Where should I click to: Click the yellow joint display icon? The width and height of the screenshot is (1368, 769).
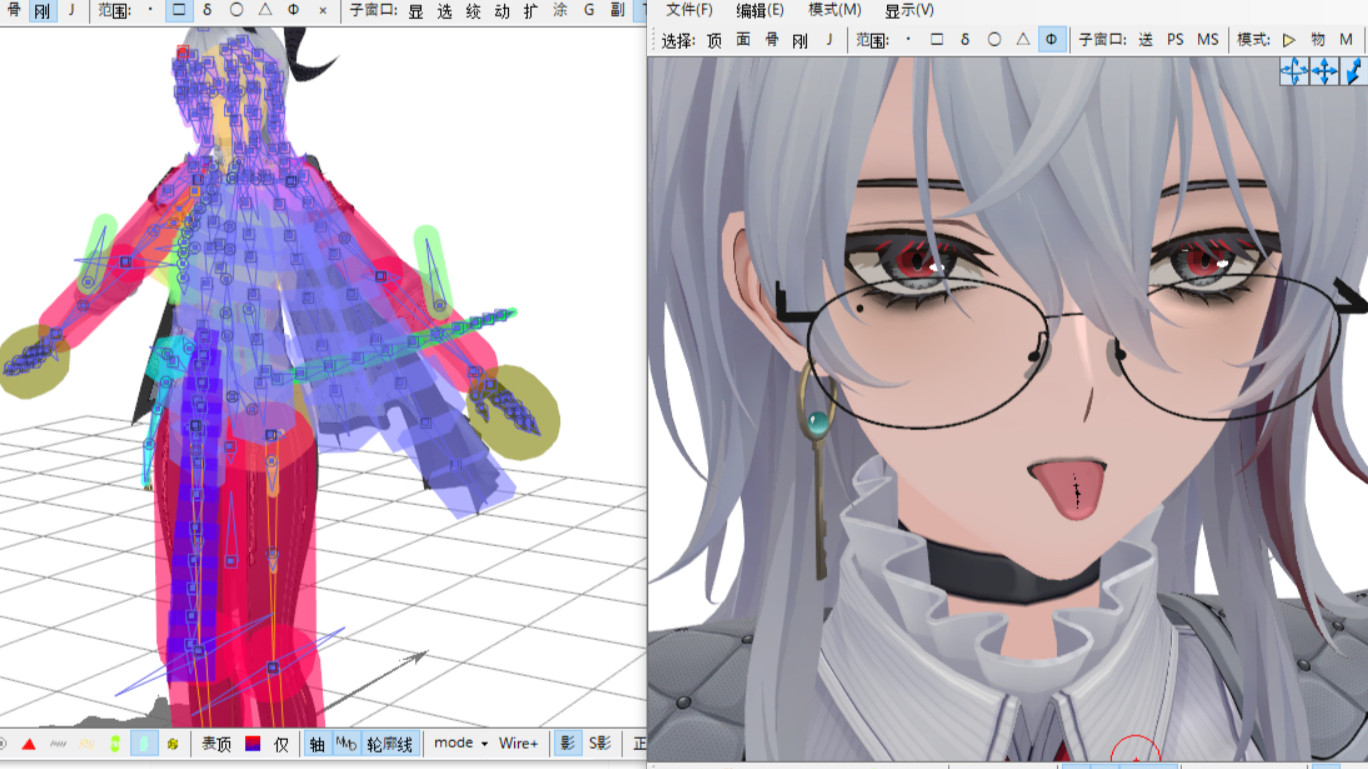tap(173, 744)
